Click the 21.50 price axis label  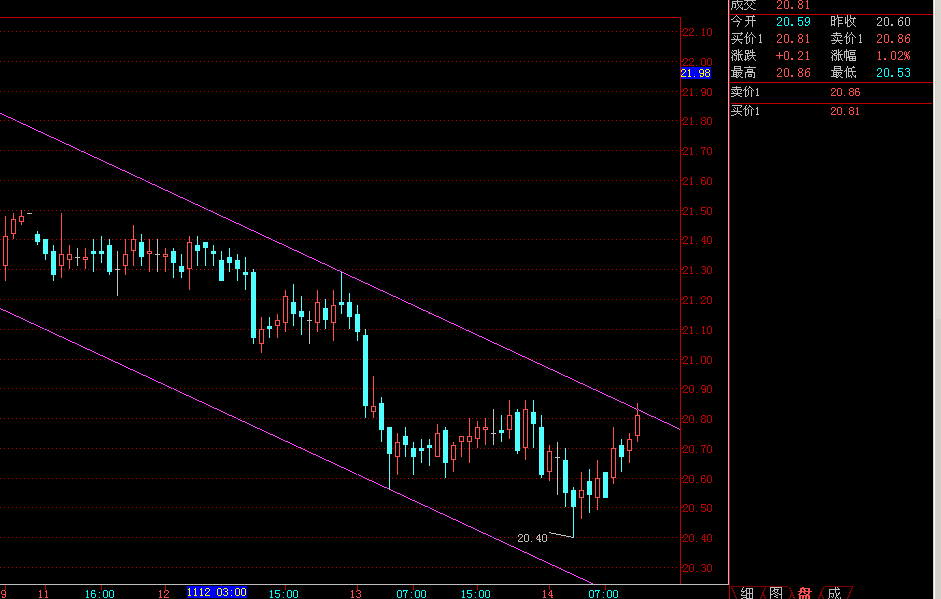pos(697,211)
